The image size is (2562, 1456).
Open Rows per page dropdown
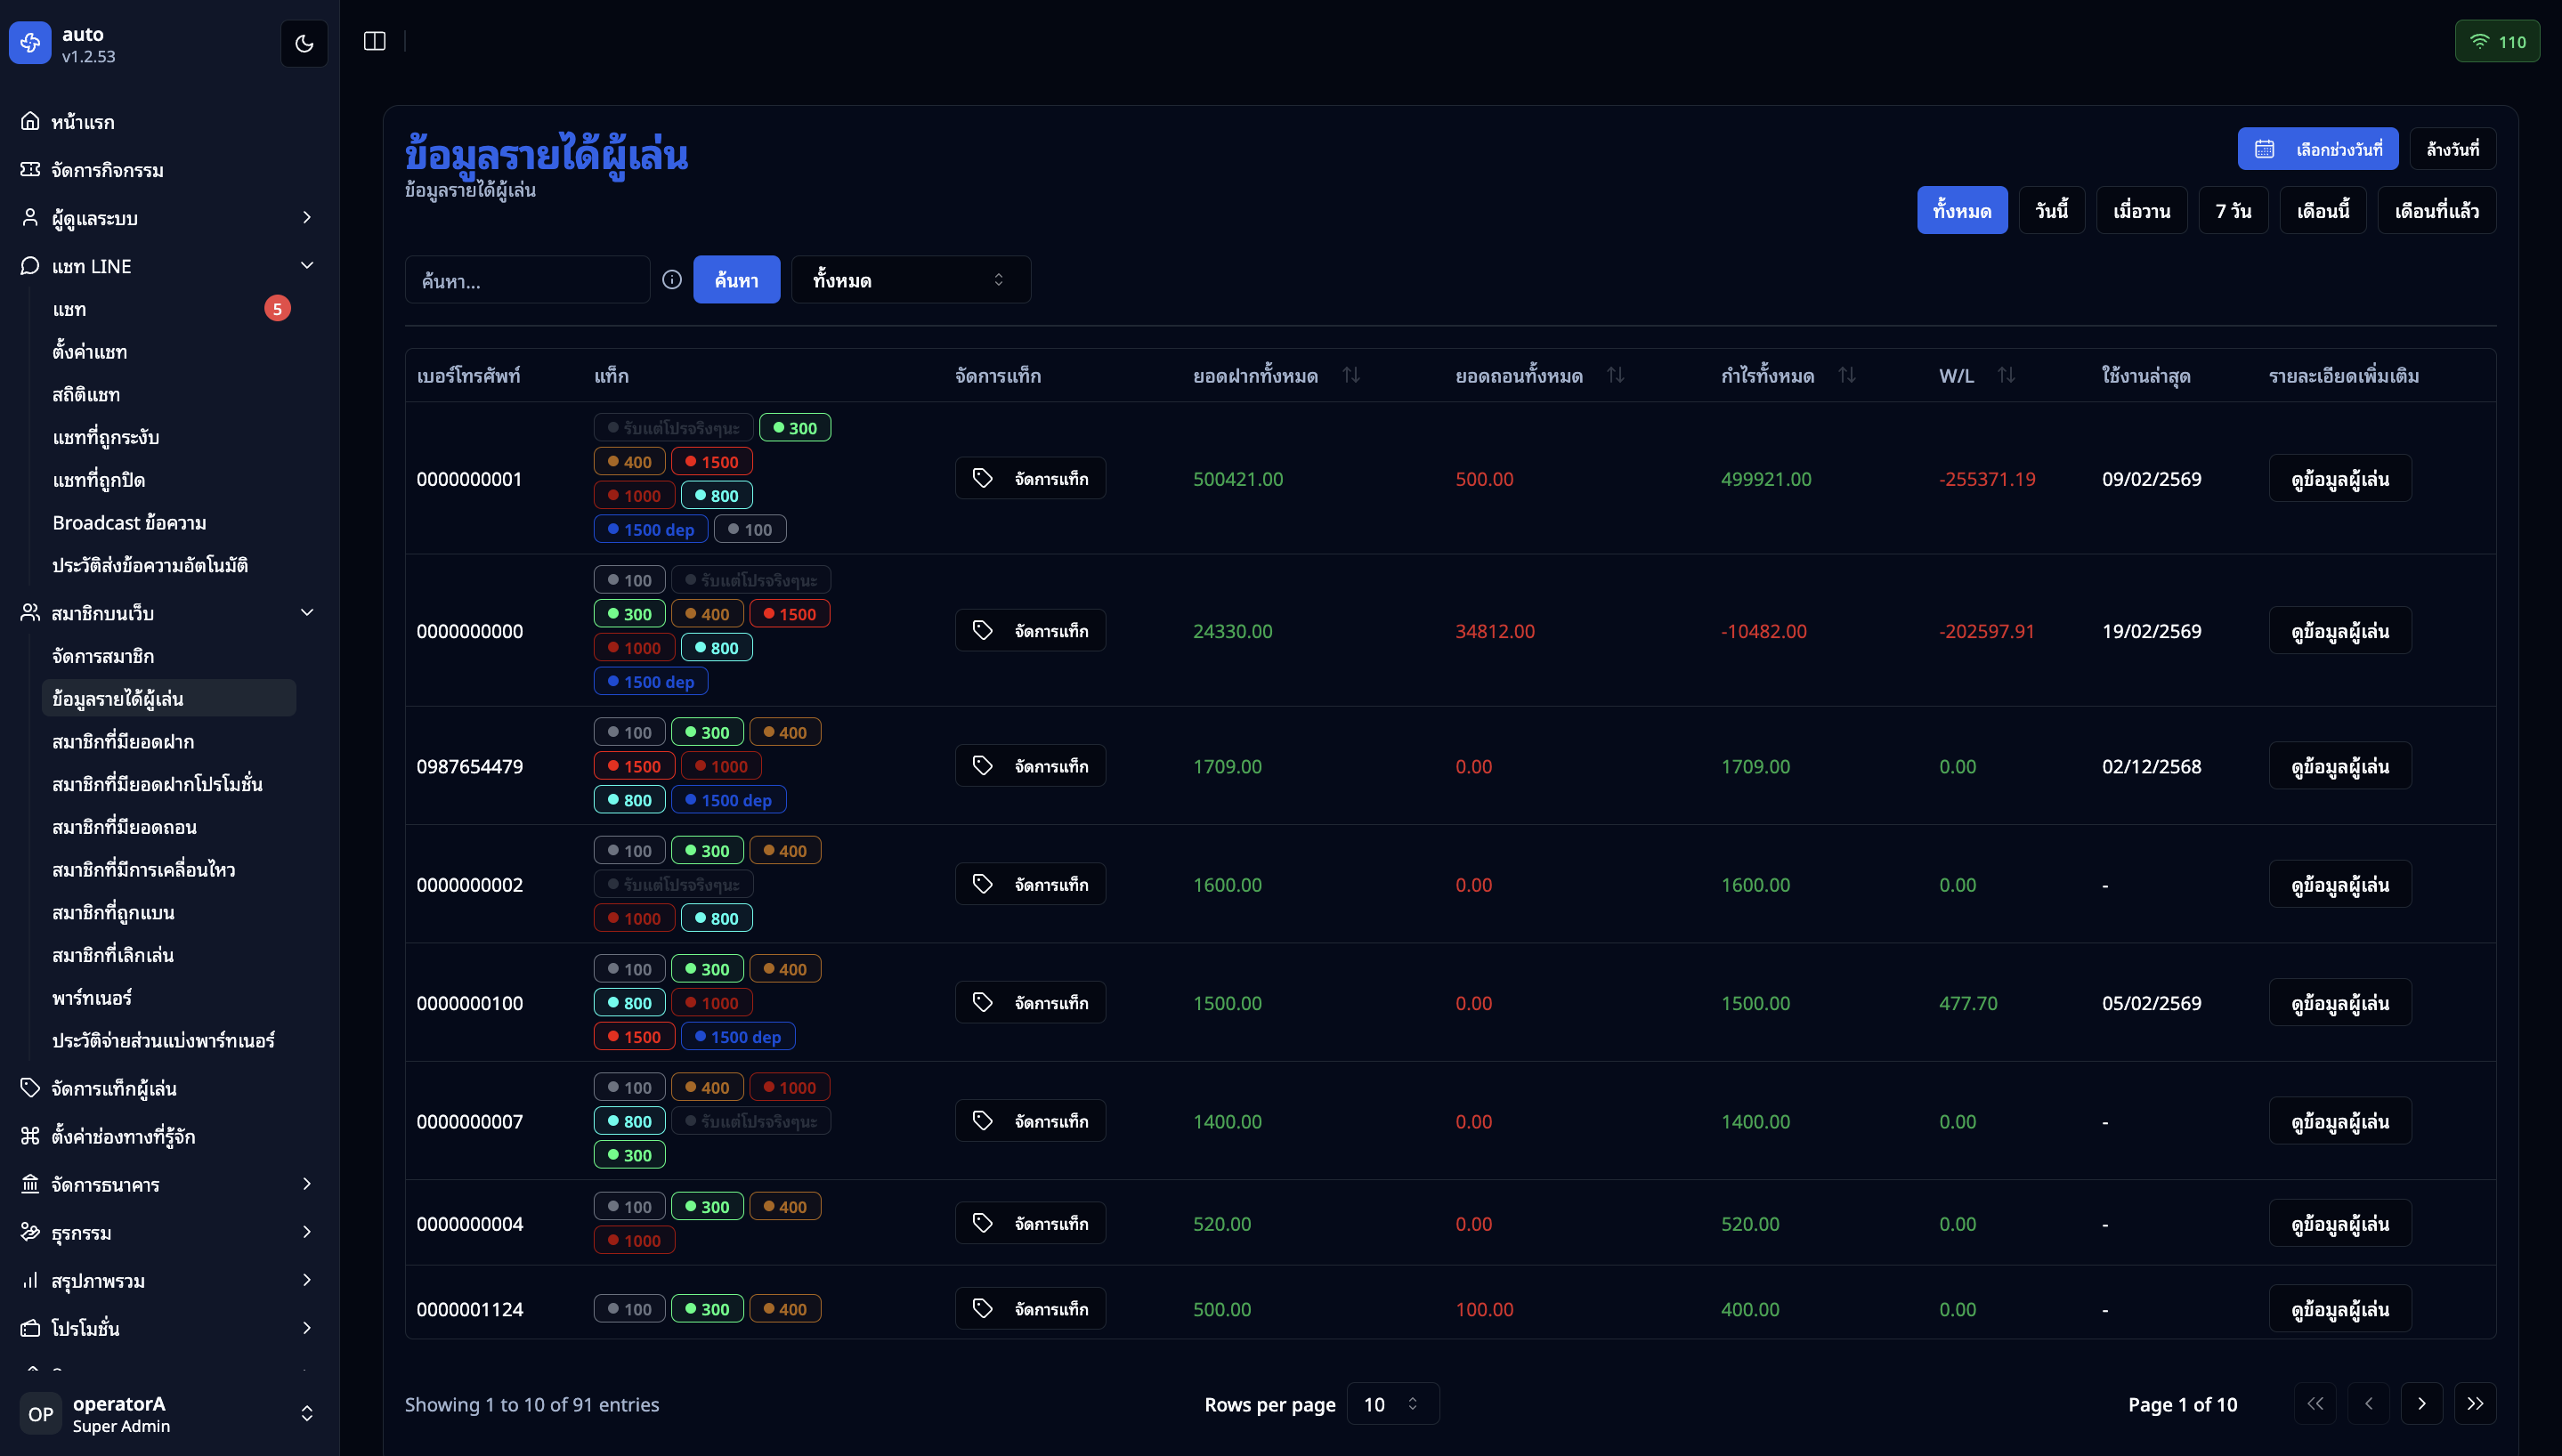1392,1404
